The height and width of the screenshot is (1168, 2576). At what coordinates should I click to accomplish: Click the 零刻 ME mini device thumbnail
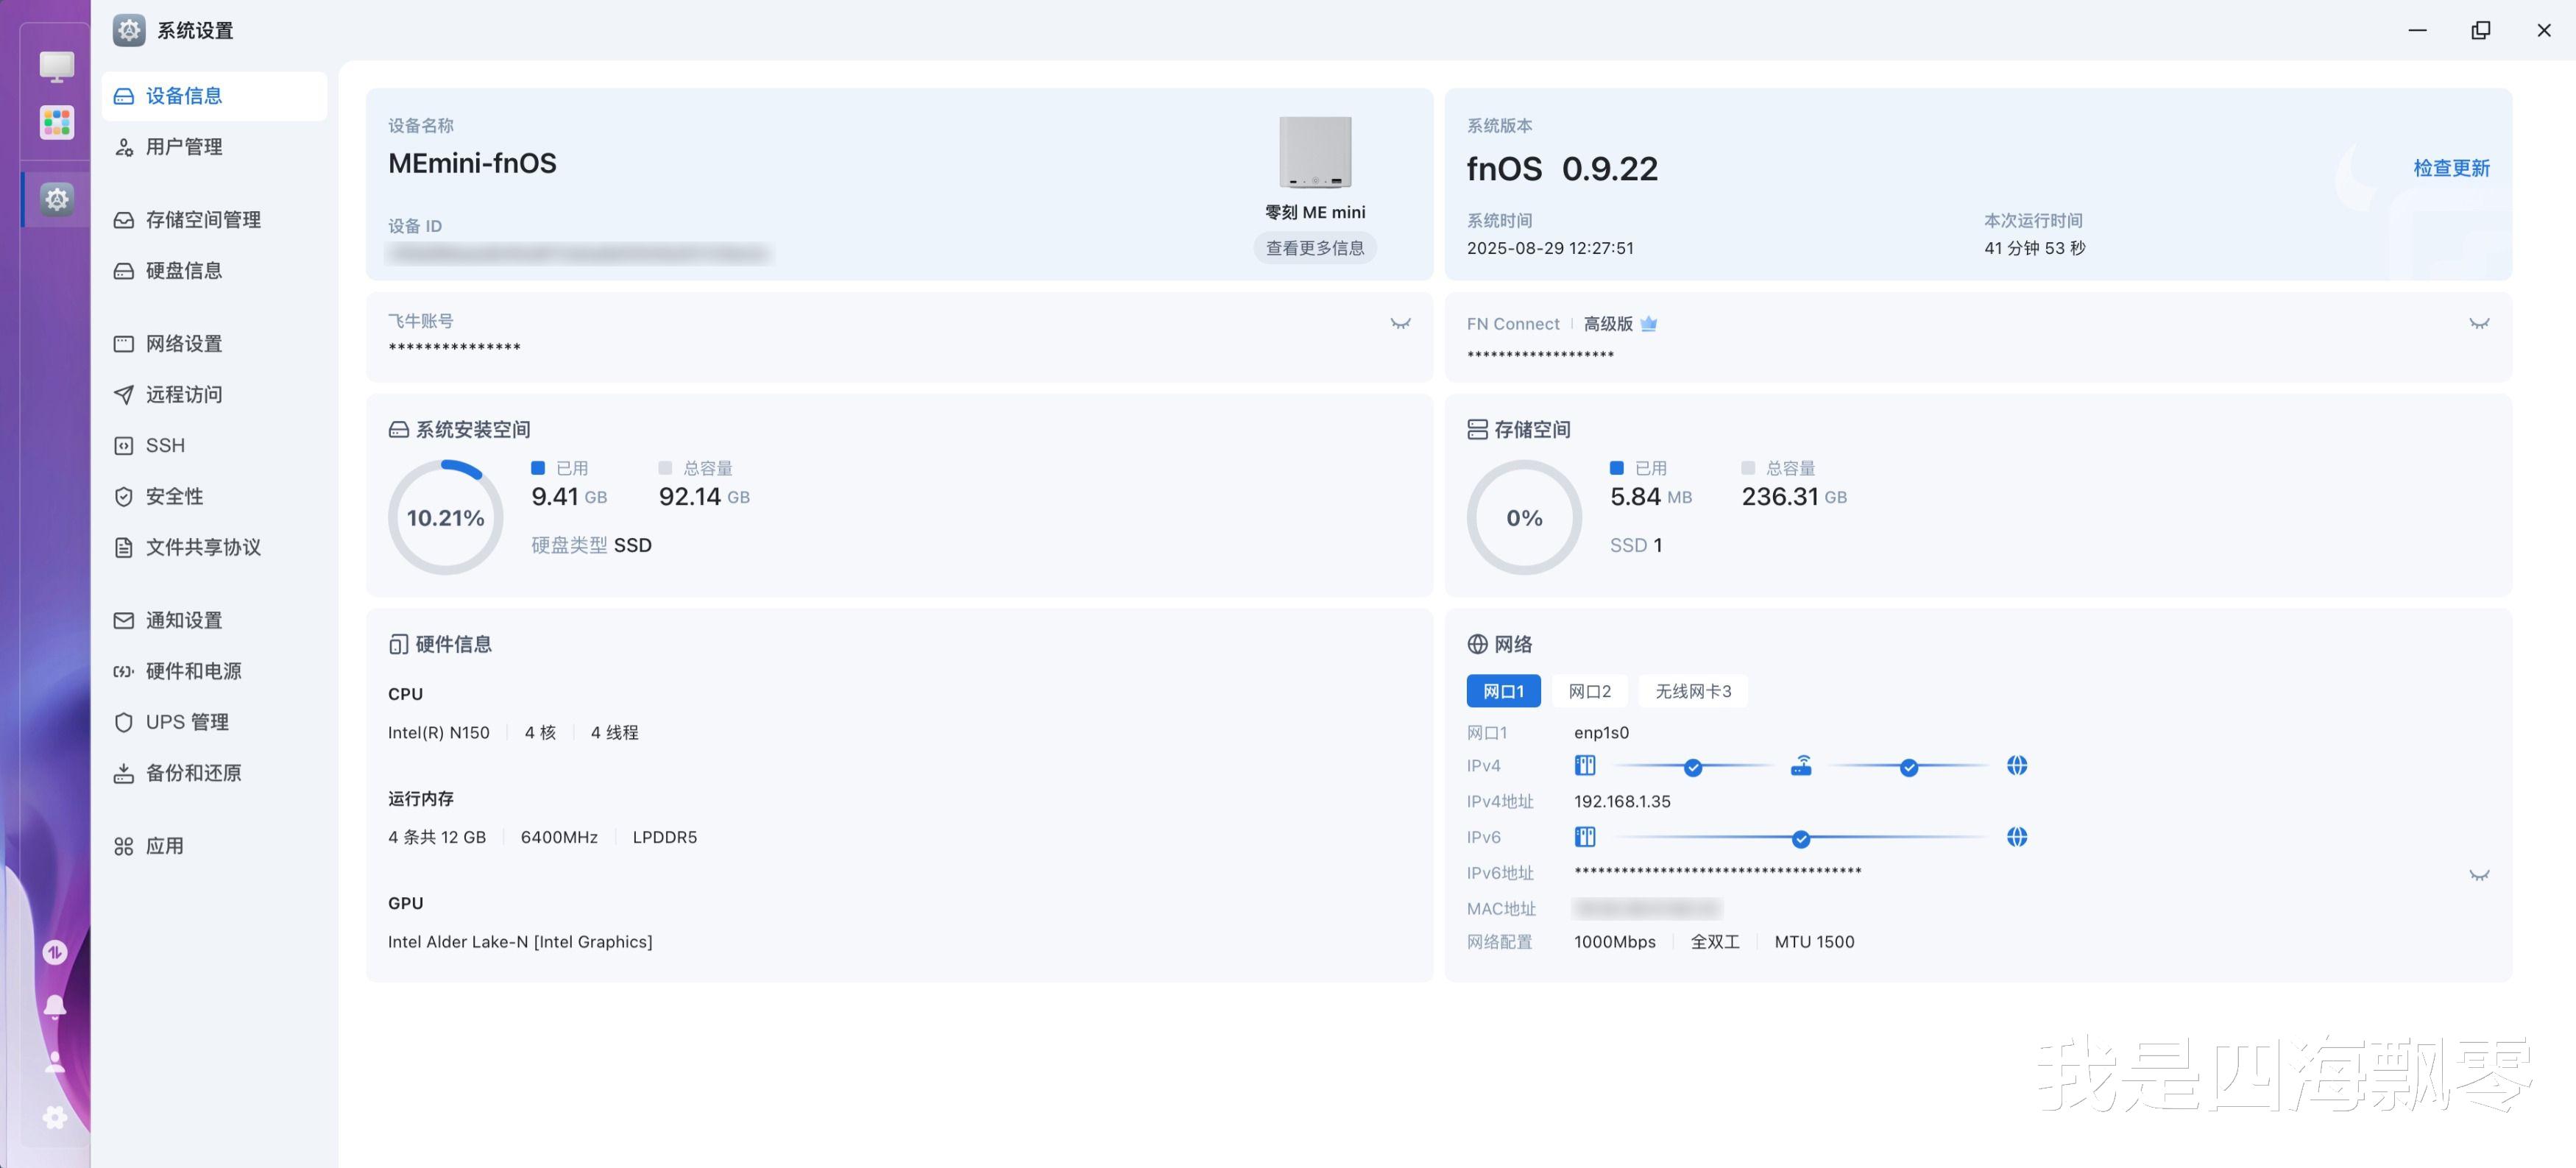click(x=1314, y=153)
